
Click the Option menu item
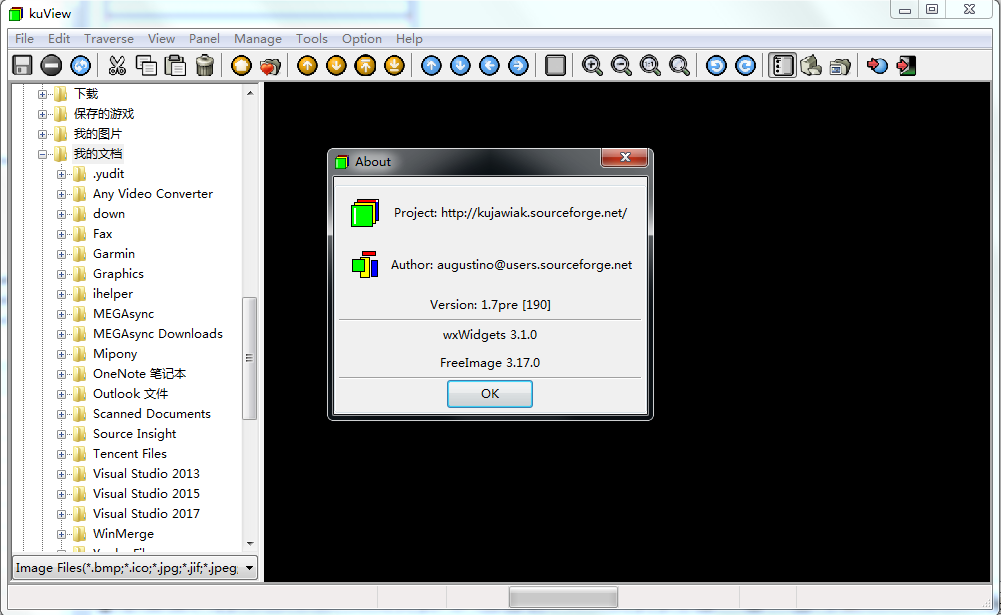click(x=361, y=38)
